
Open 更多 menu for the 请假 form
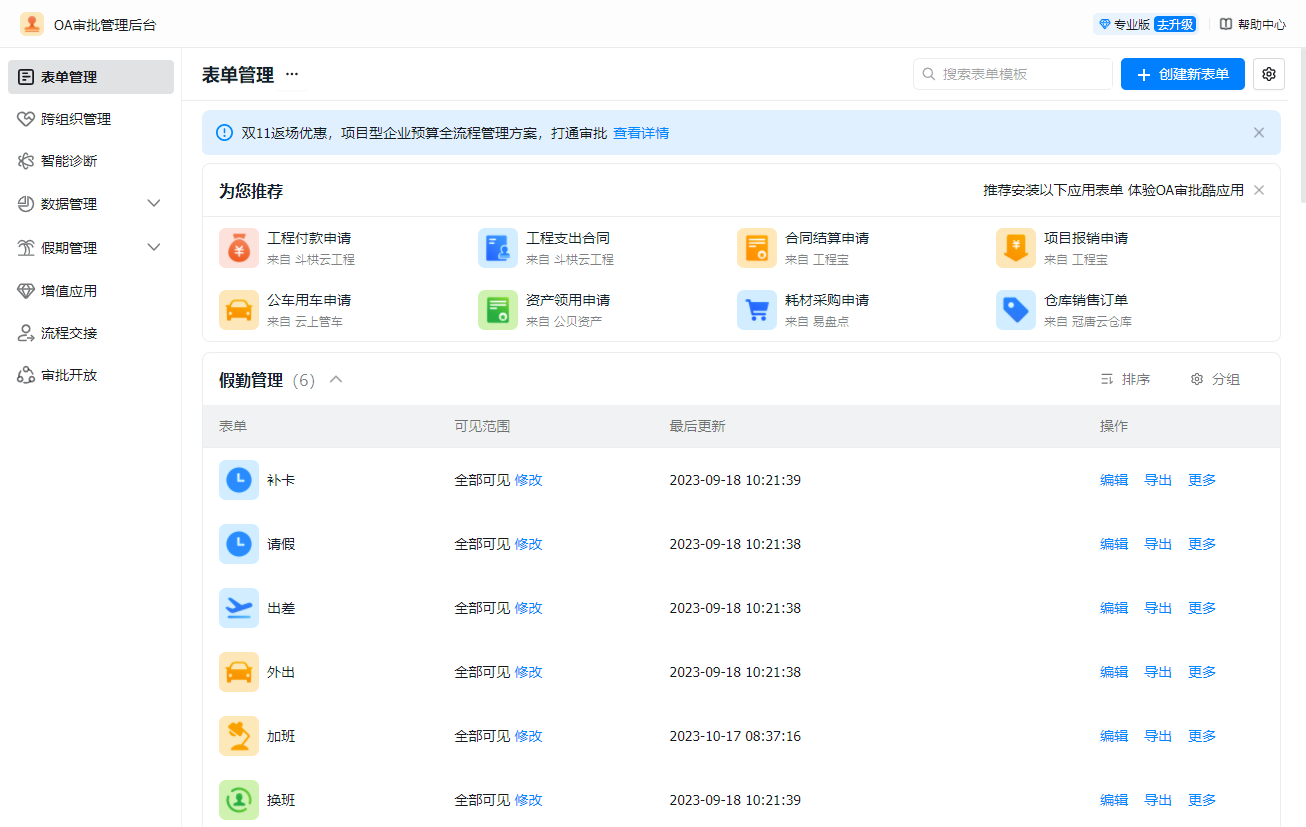click(1202, 544)
